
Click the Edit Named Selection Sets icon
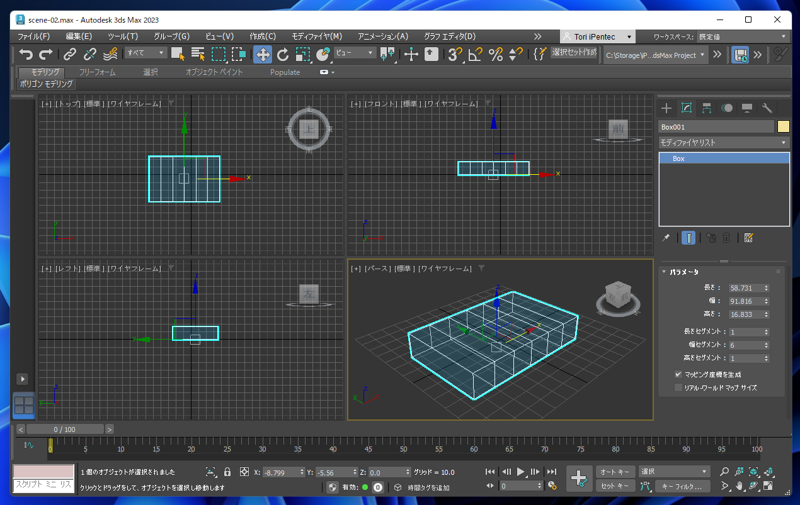(x=539, y=54)
